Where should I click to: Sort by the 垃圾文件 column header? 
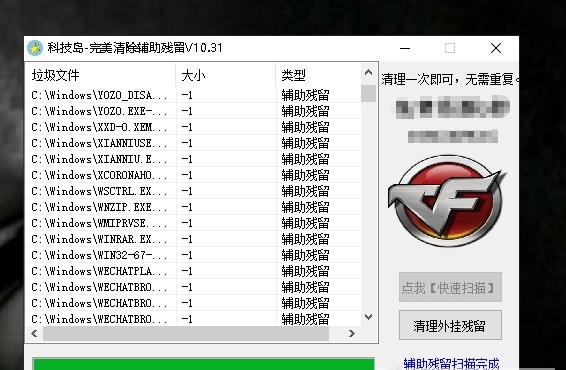(100, 75)
